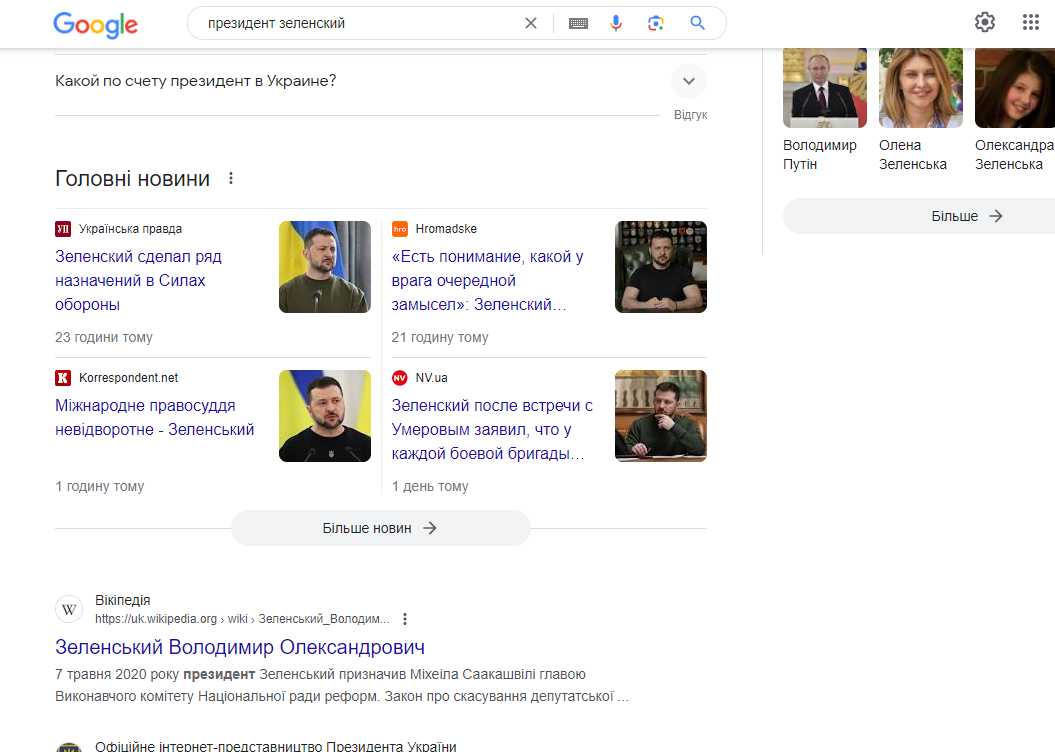
Task: Open the Зеленський Володимир Олександрович Wikipedia link
Action: click(x=240, y=647)
